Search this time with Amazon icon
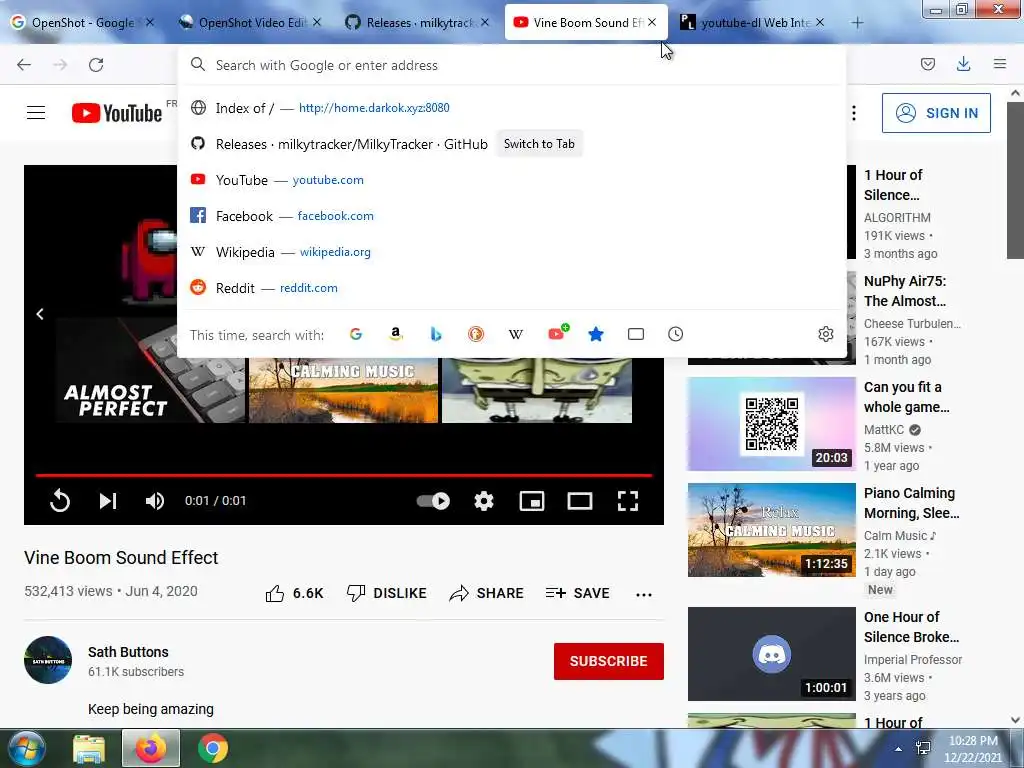 coord(396,334)
